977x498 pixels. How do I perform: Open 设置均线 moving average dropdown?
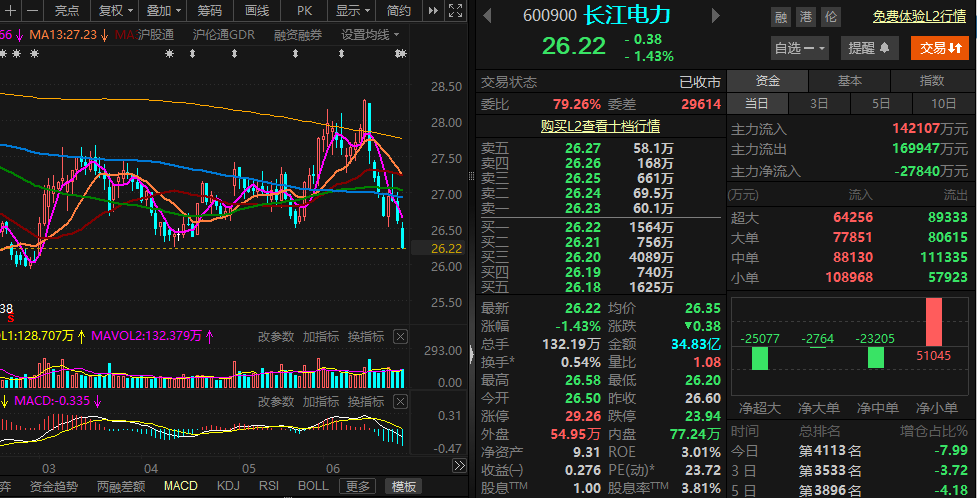(x=370, y=35)
